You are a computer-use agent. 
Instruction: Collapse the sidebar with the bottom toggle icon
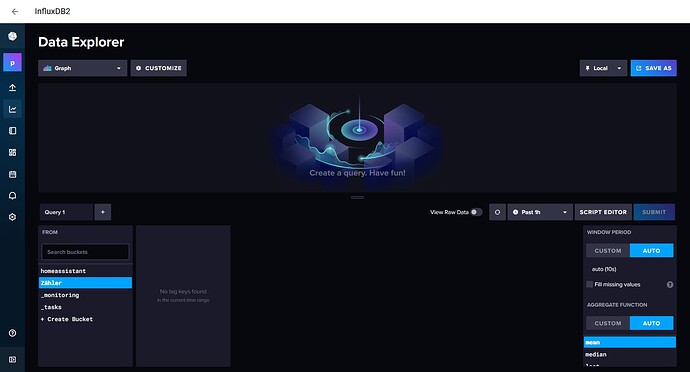(x=12, y=360)
